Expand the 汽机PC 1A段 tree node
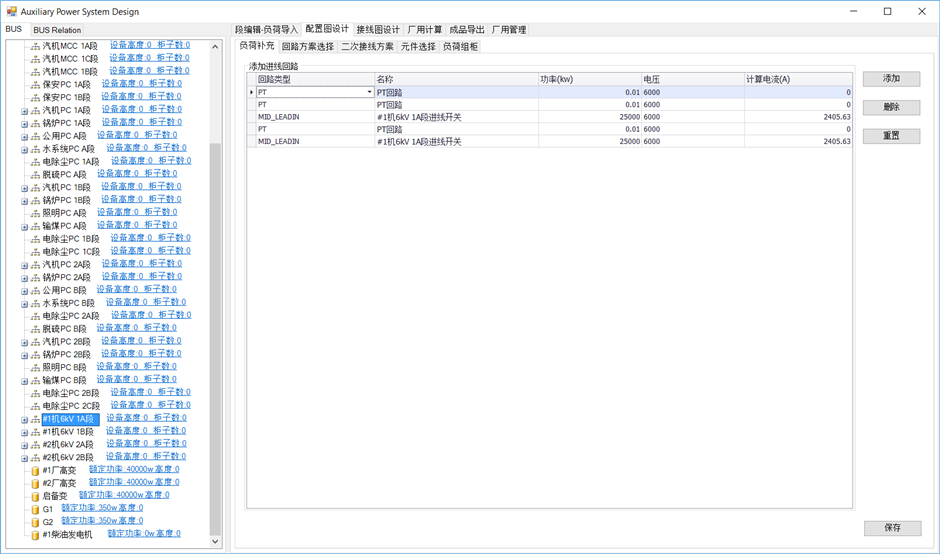 click(x=25, y=111)
